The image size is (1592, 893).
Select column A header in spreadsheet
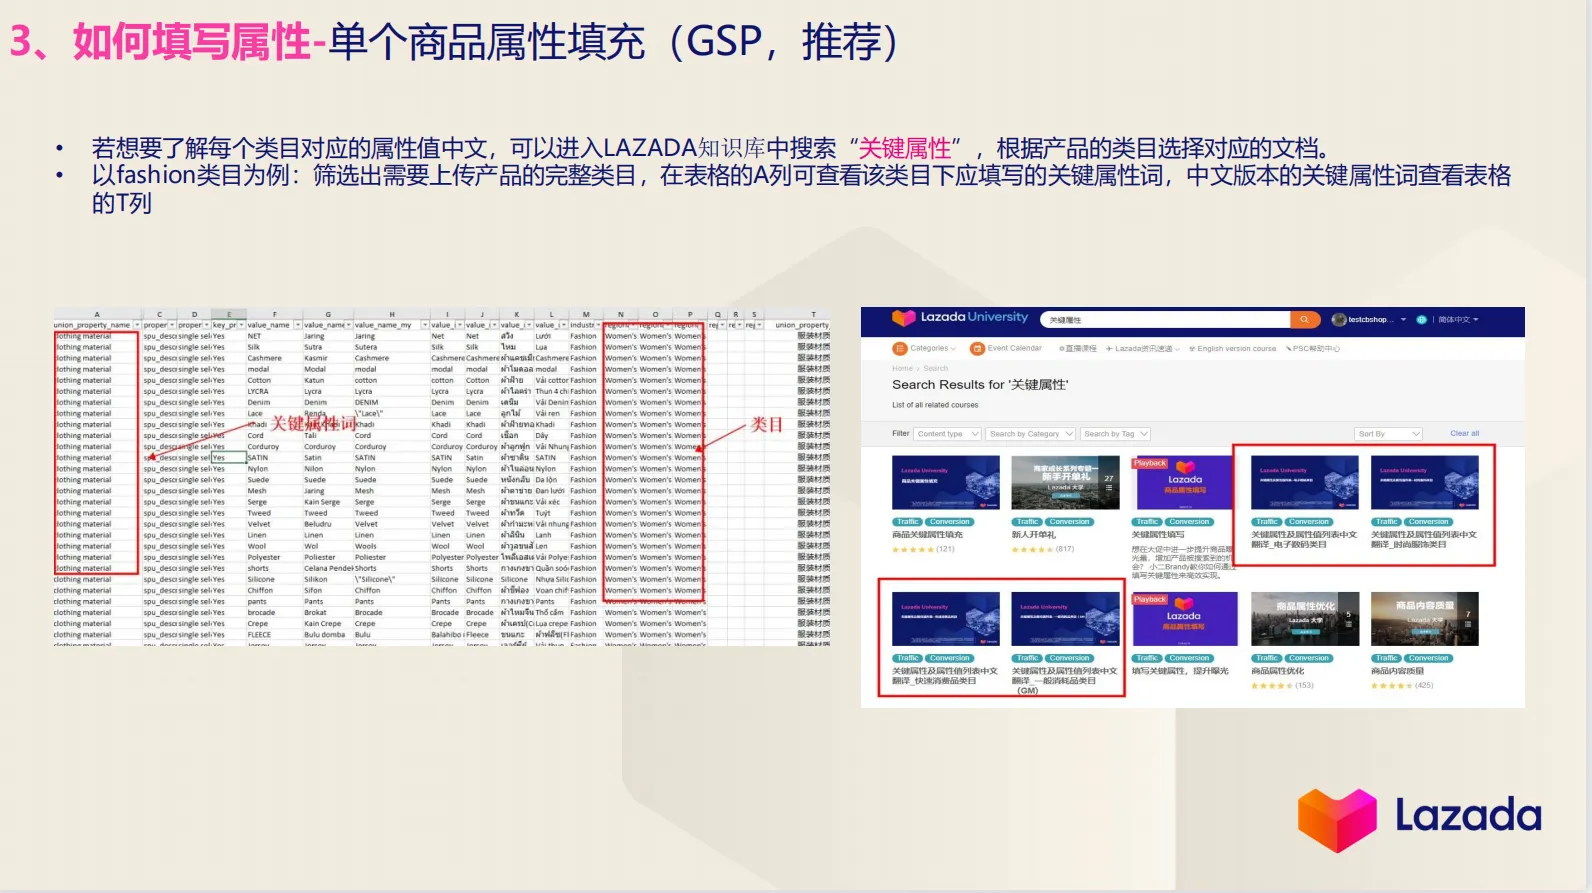[97, 314]
